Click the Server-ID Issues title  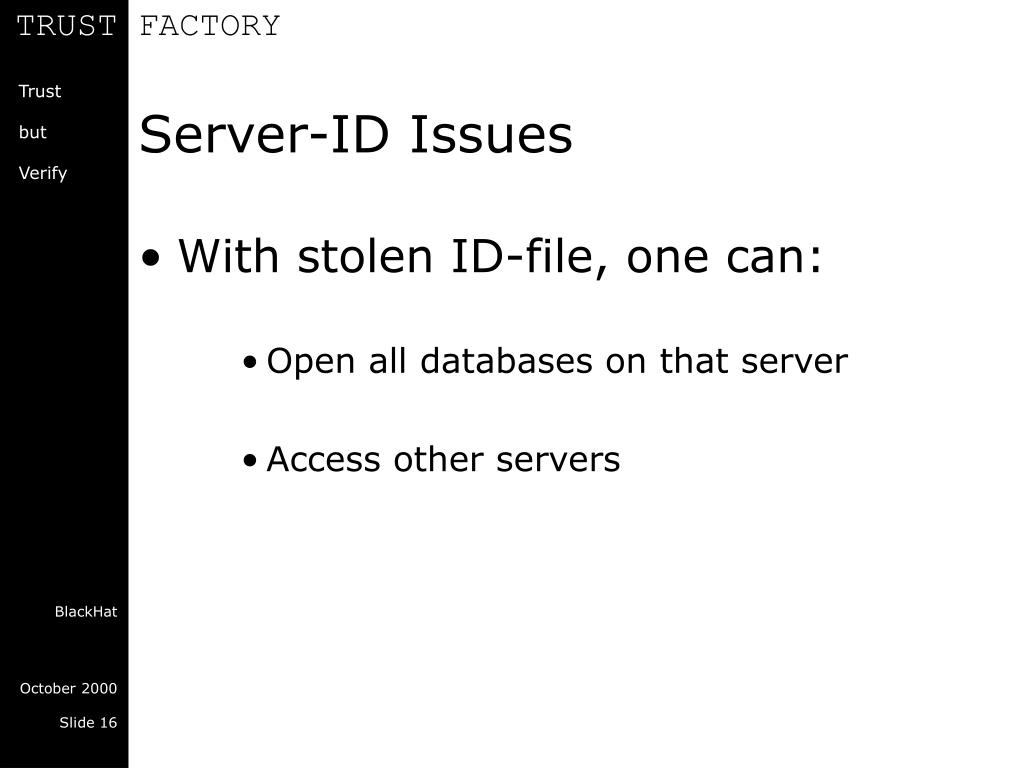(x=356, y=135)
